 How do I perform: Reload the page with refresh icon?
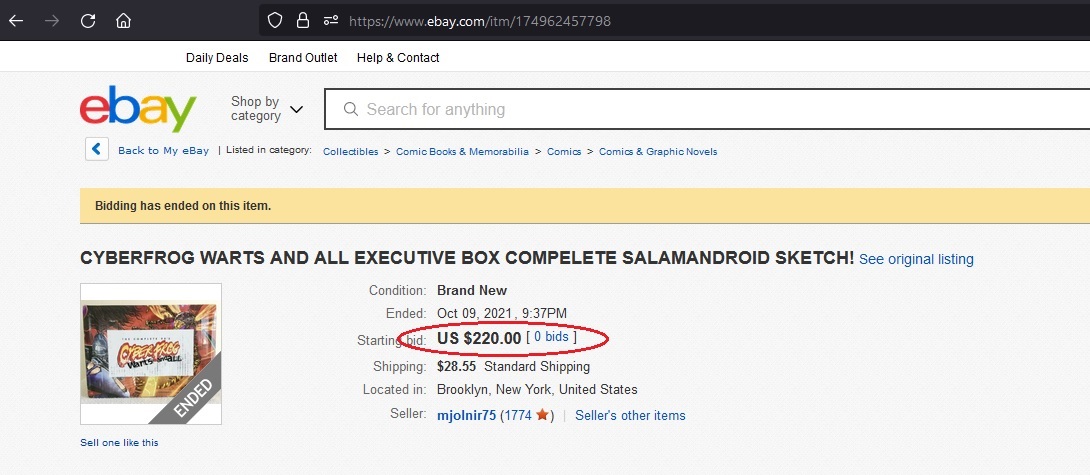88,21
